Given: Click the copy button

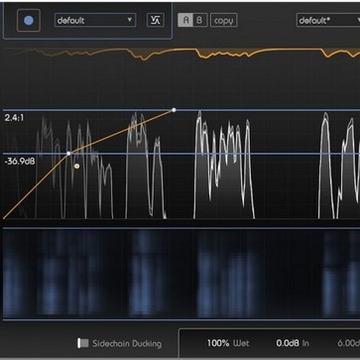Looking at the screenshot, I should [224, 20].
